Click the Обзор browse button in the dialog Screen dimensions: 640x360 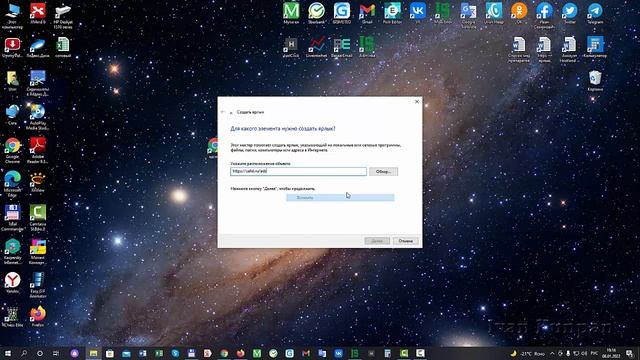point(383,171)
